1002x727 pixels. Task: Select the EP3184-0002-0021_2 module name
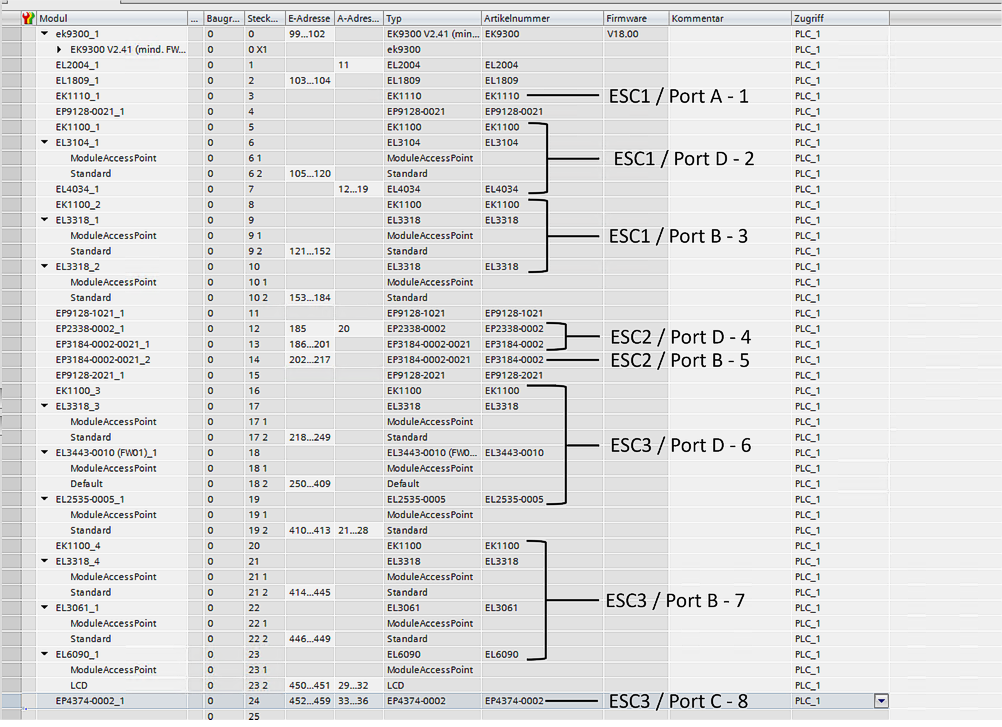(x=103, y=360)
